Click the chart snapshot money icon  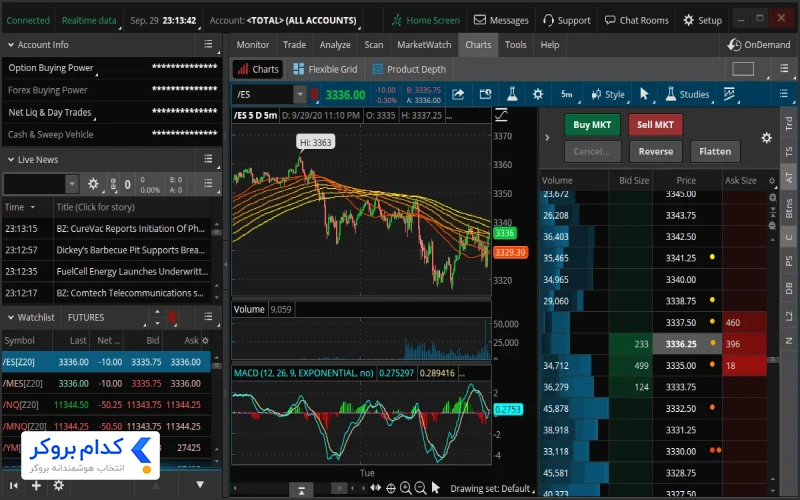click(485, 94)
